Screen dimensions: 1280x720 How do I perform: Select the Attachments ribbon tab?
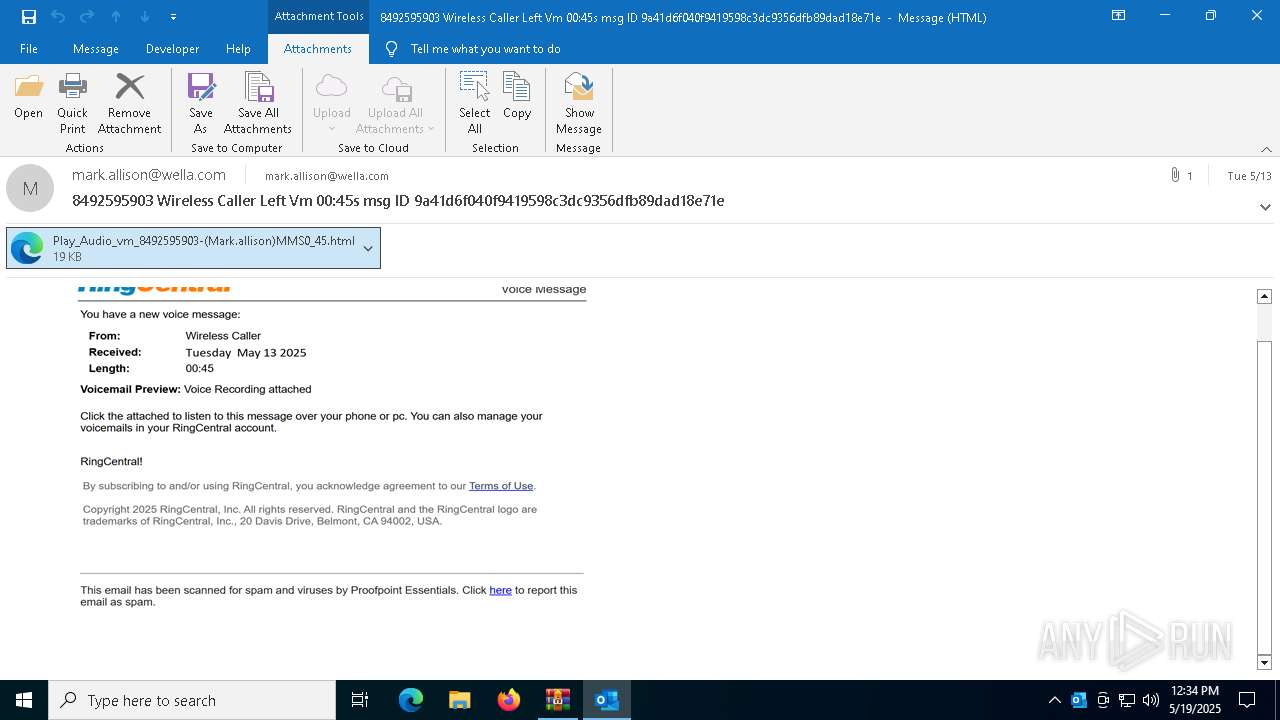[x=318, y=48]
